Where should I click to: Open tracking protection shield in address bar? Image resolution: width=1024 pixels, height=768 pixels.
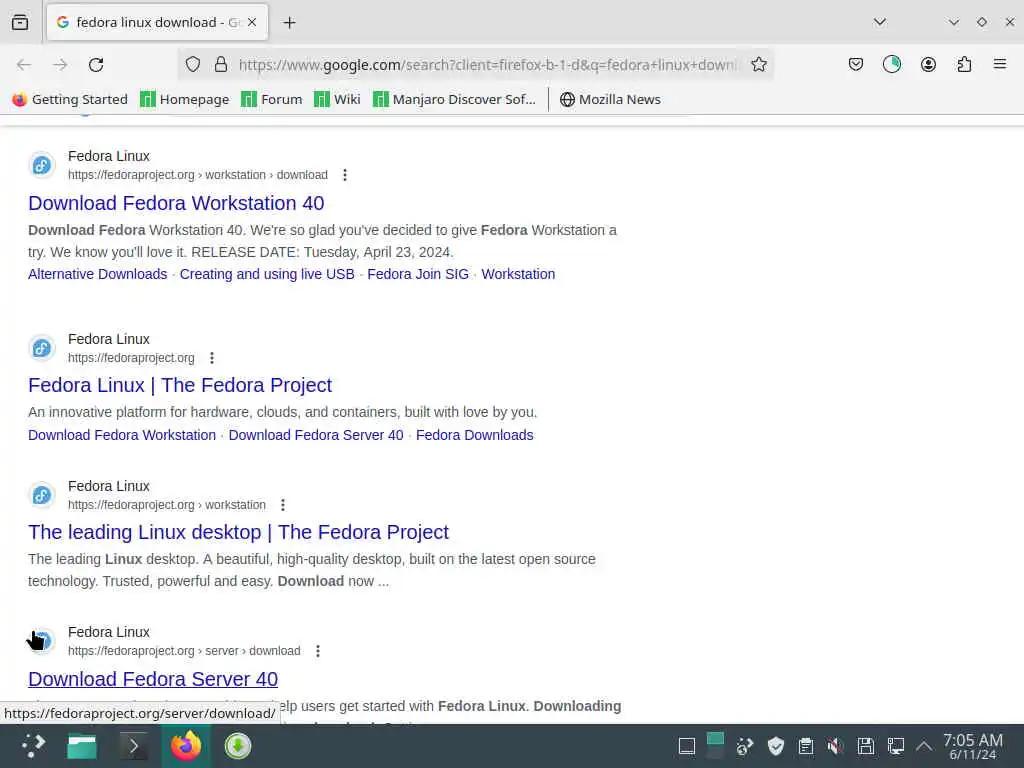point(193,65)
